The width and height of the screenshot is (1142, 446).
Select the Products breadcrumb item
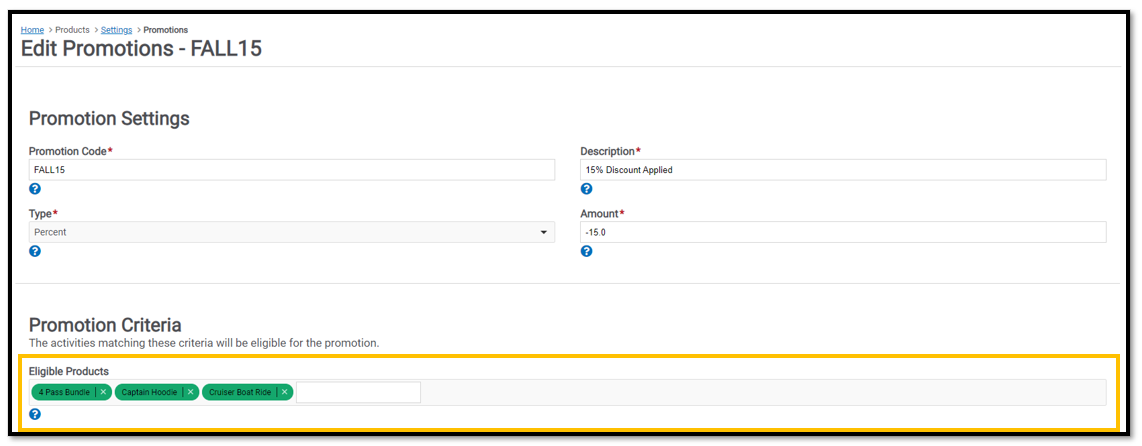tap(72, 30)
